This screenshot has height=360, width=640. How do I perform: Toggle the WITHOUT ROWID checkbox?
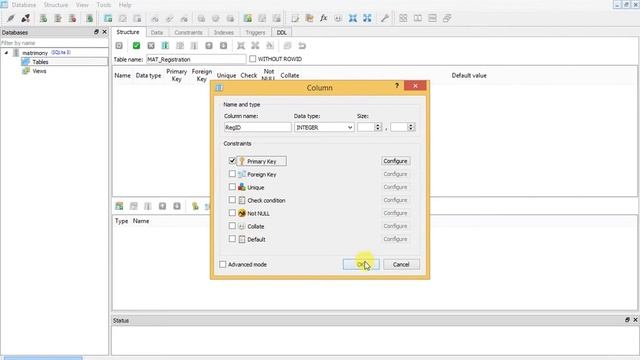tap(253, 59)
